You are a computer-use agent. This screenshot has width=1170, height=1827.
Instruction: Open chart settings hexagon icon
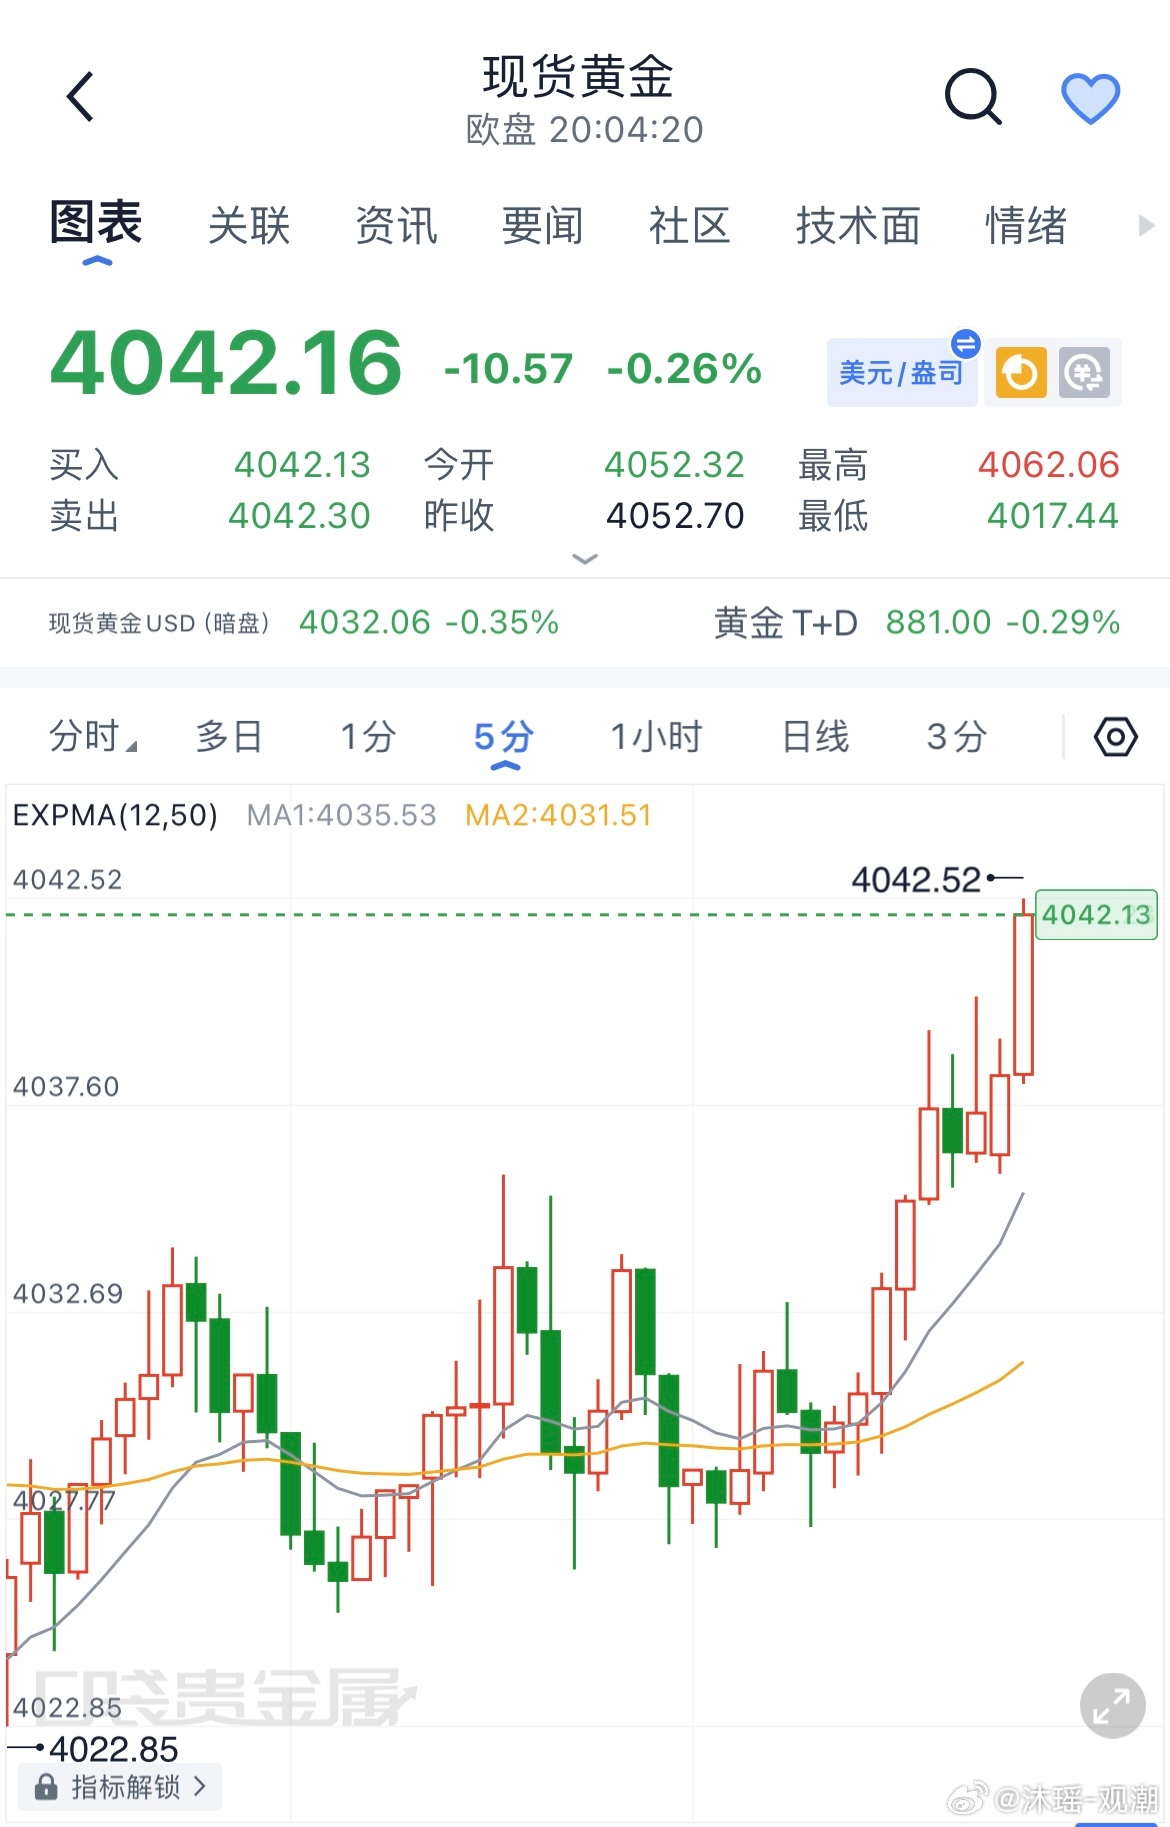click(1116, 738)
